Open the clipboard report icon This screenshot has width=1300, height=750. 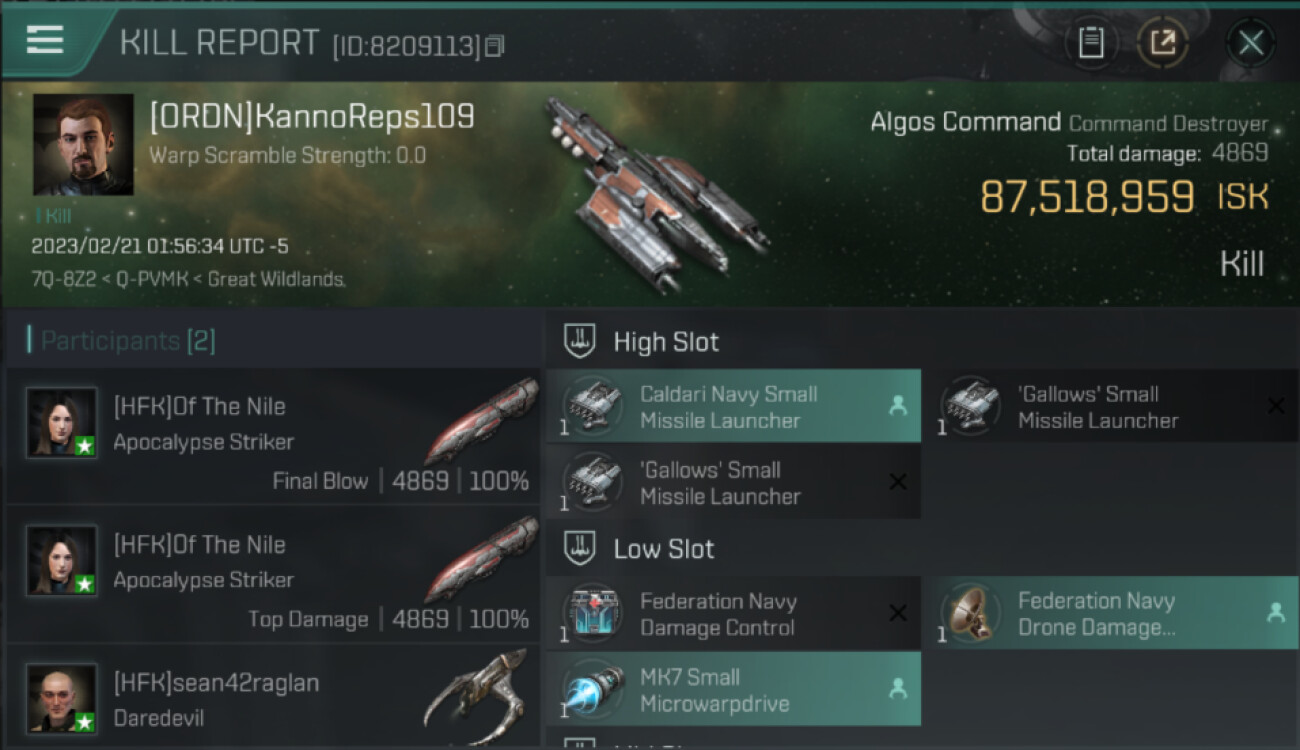1091,42
